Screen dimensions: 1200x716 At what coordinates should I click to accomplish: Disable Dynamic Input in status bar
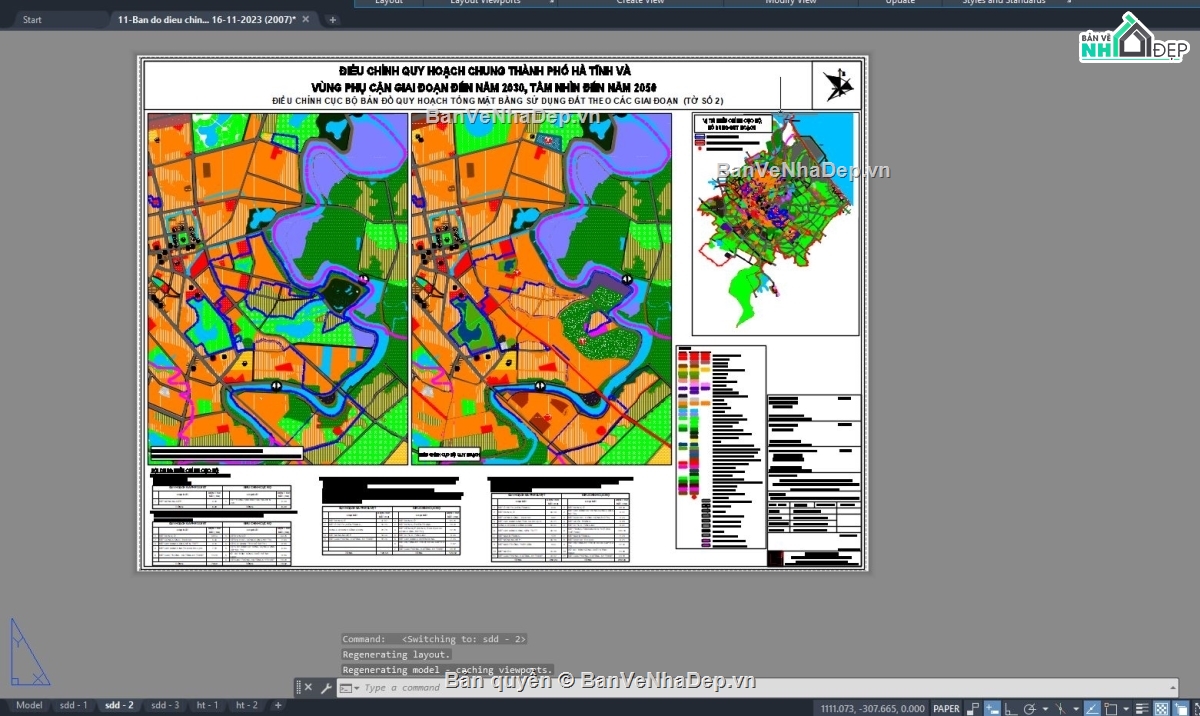click(992, 708)
